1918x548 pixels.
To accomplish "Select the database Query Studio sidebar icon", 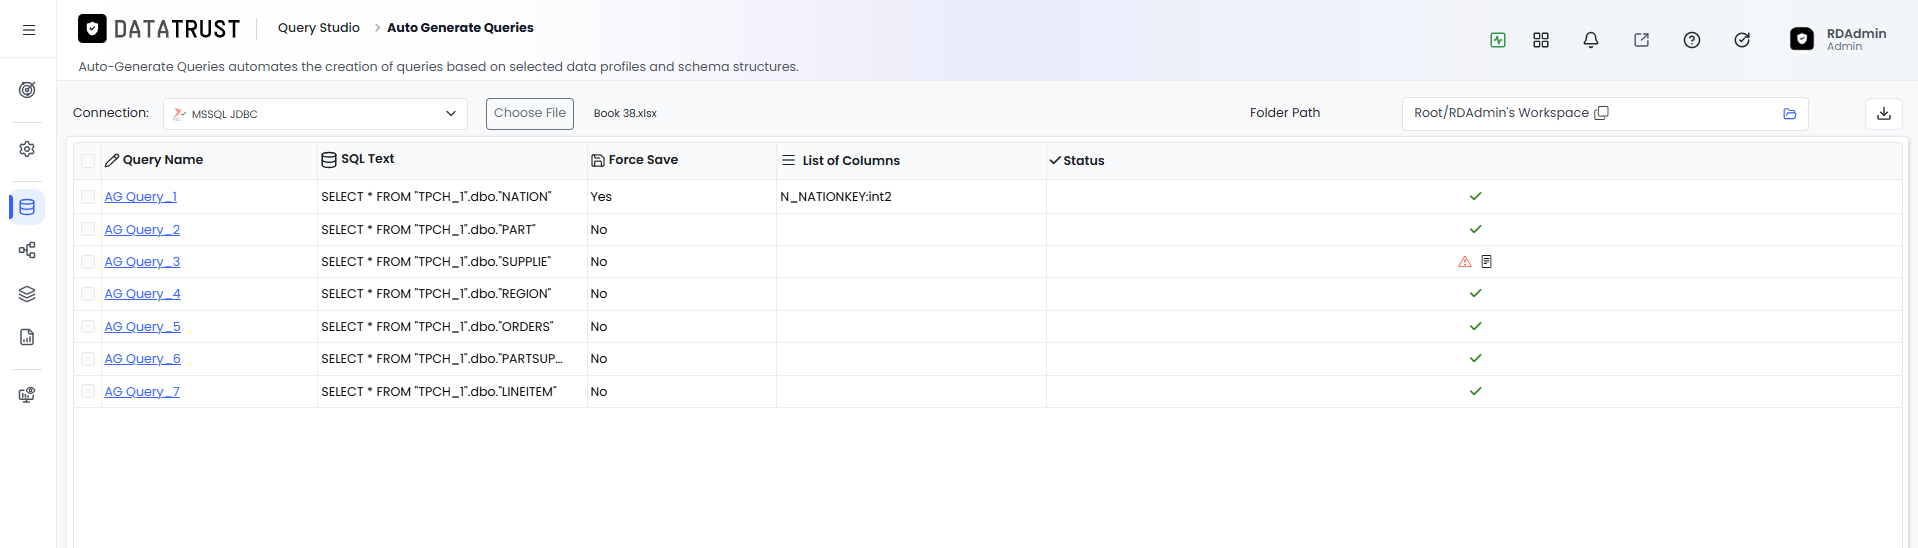I will coord(27,207).
